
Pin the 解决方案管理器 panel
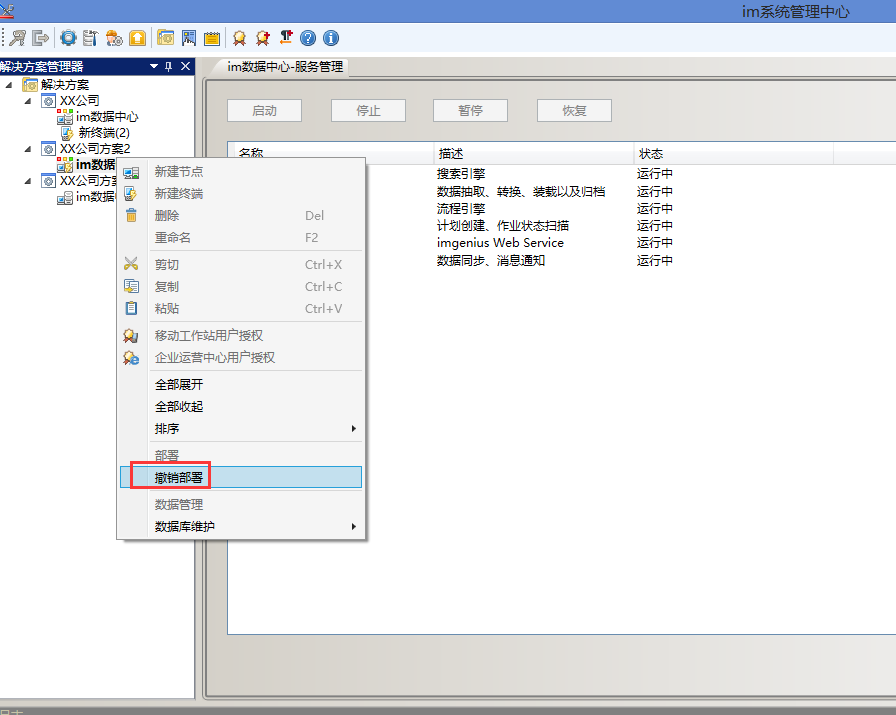169,66
